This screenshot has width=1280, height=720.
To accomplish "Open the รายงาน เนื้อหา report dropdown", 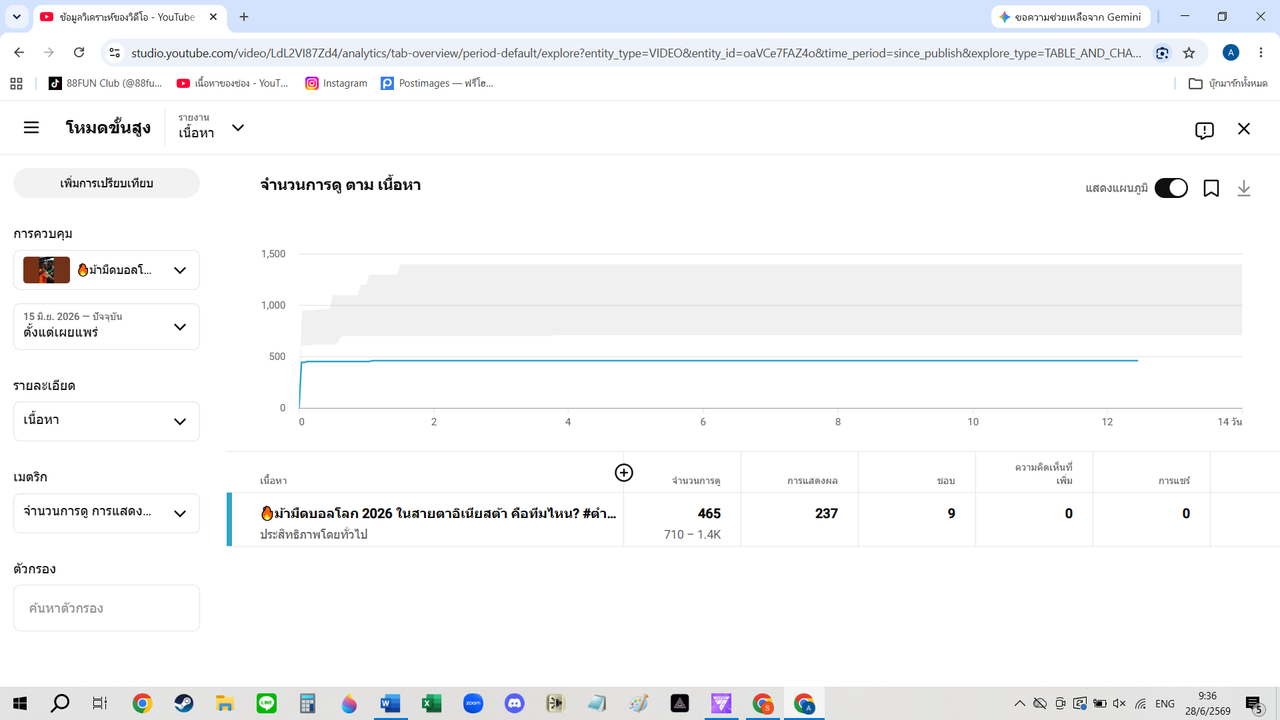I will point(211,127).
